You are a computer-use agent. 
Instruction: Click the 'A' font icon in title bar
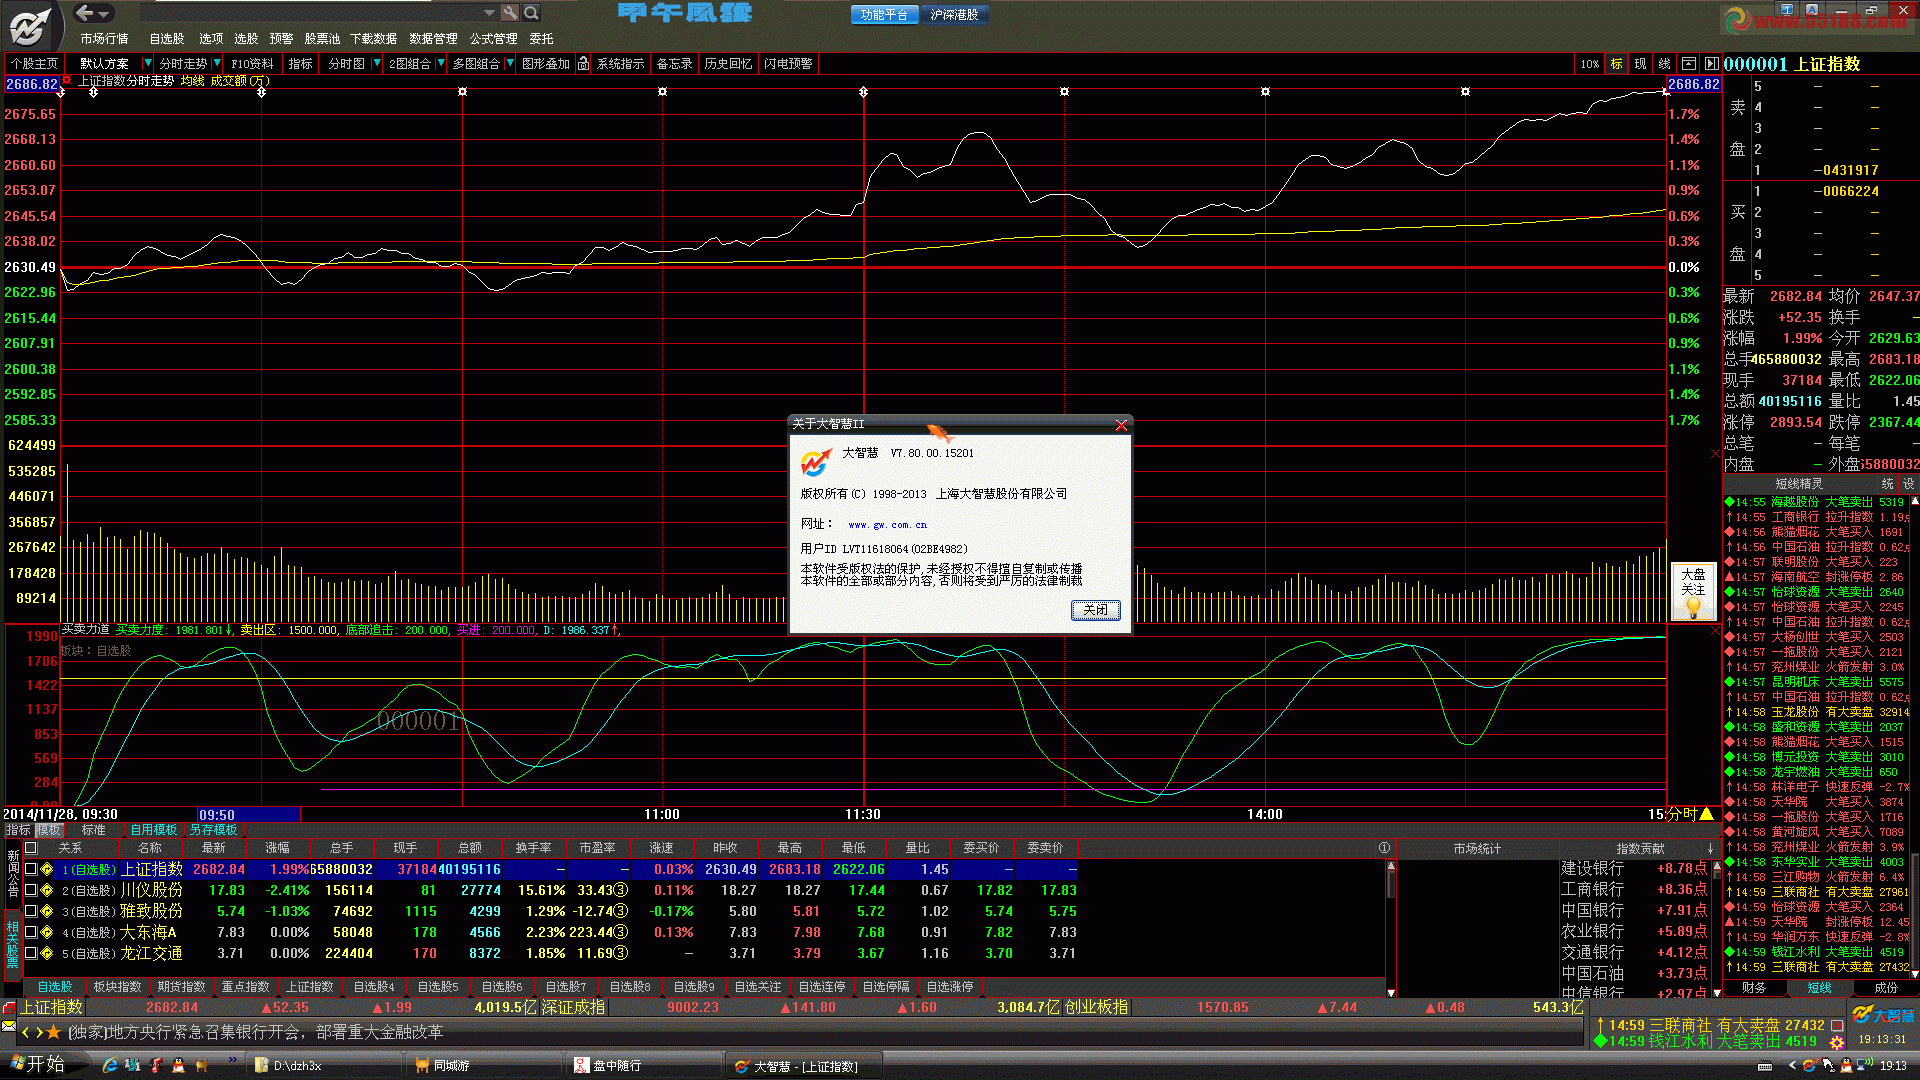pos(1811,10)
